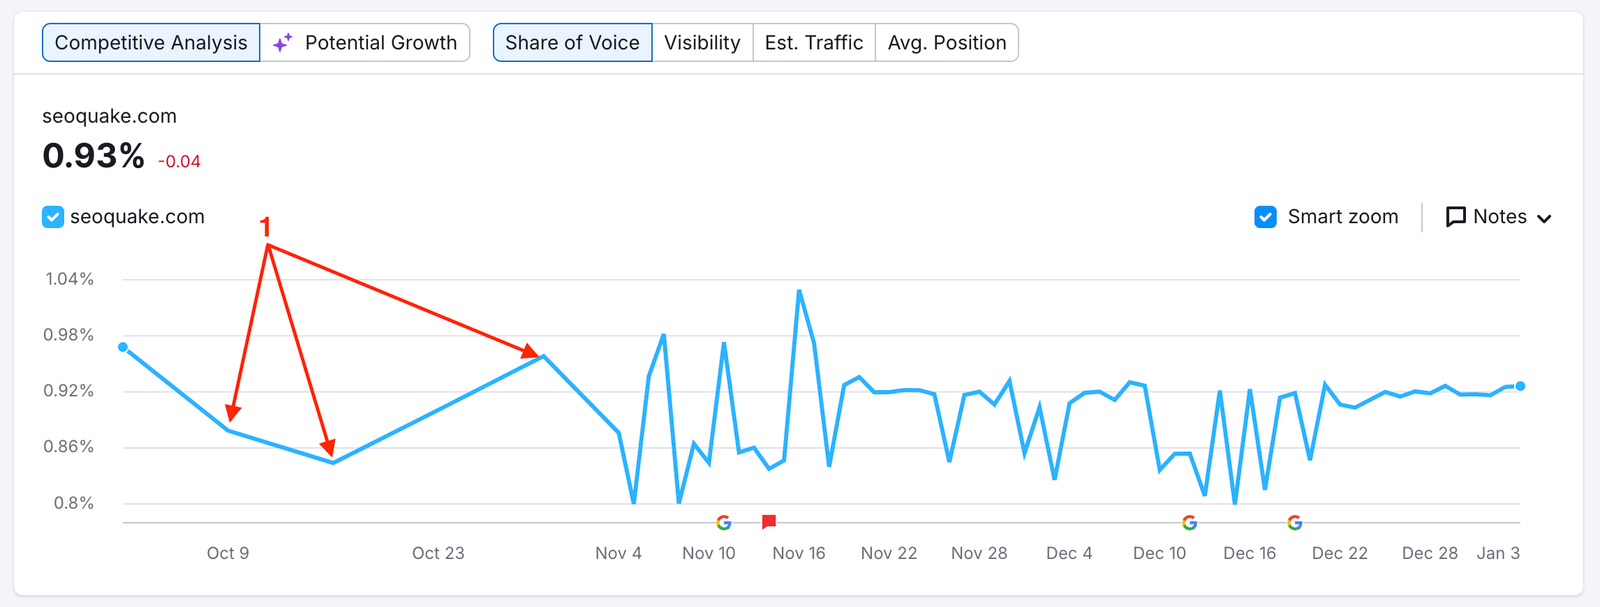Click the 0.93% share of voice value
The height and width of the screenshot is (607, 1600).
[94, 156]
